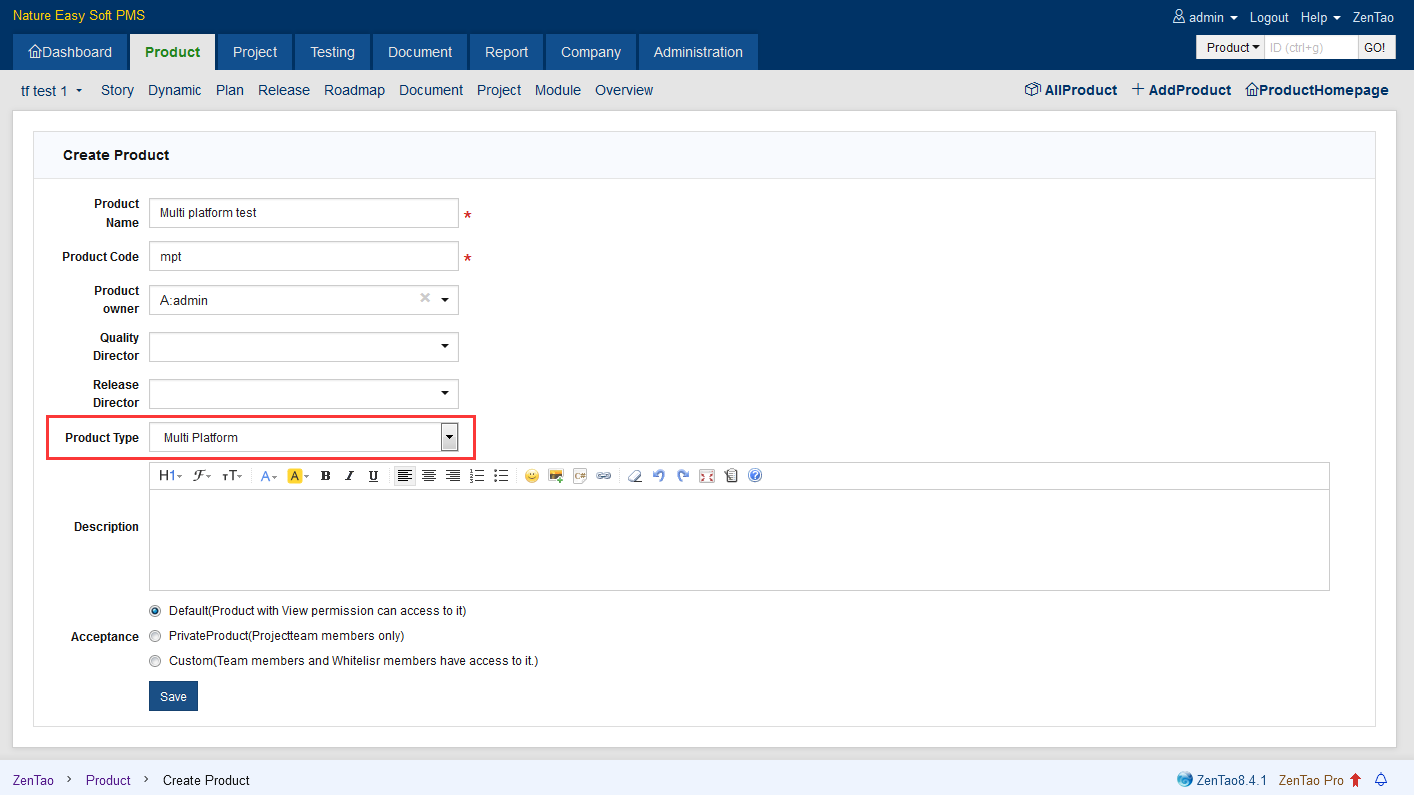Select the PrivateProduct acceptance option
1414x795 pixels.
pyautogui.click(x=155, y=636)
